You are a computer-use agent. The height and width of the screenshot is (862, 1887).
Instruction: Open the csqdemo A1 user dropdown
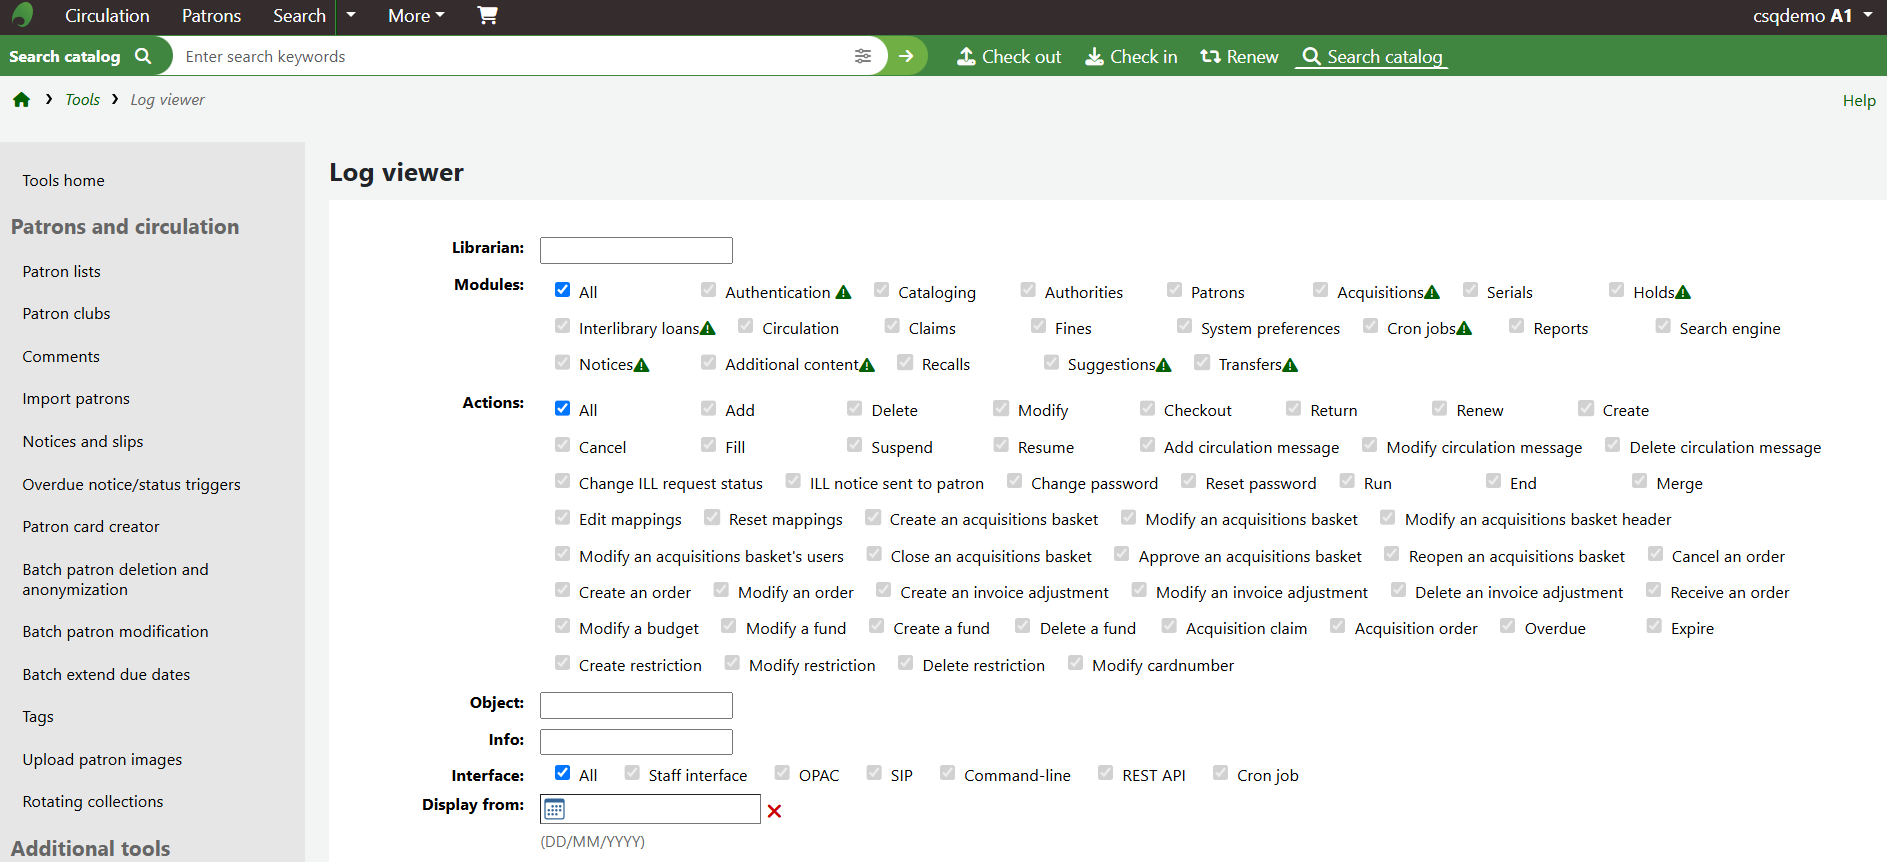pos(1812,15)
